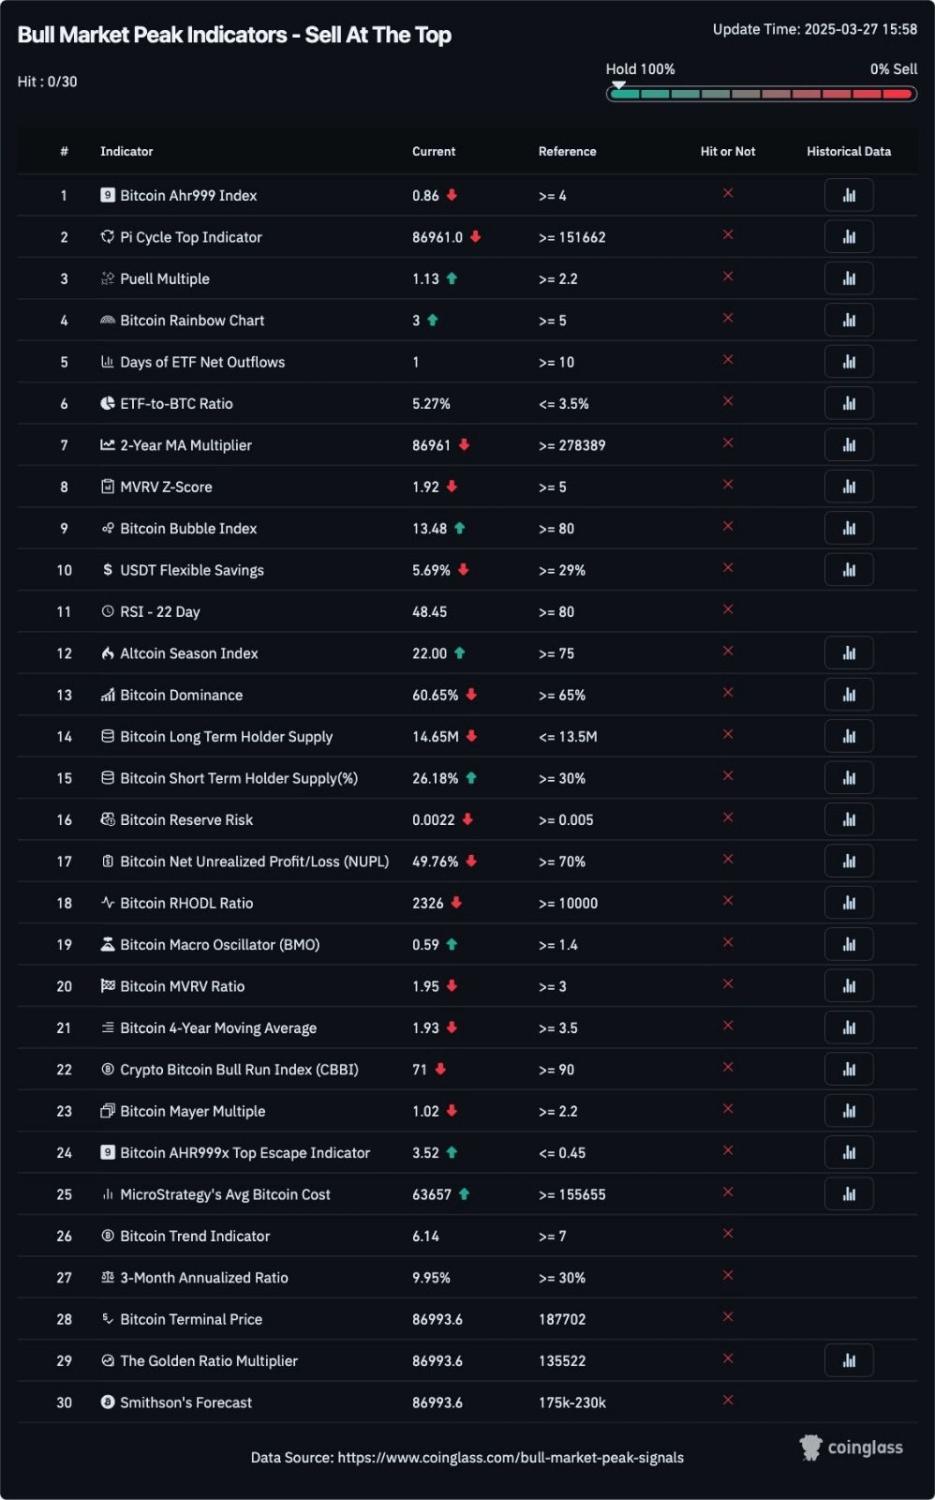The height and width of the screenshot is (1500, 935).
Task: Open MVRV Z-Score historical chart icon
Action: coord(848,487)
